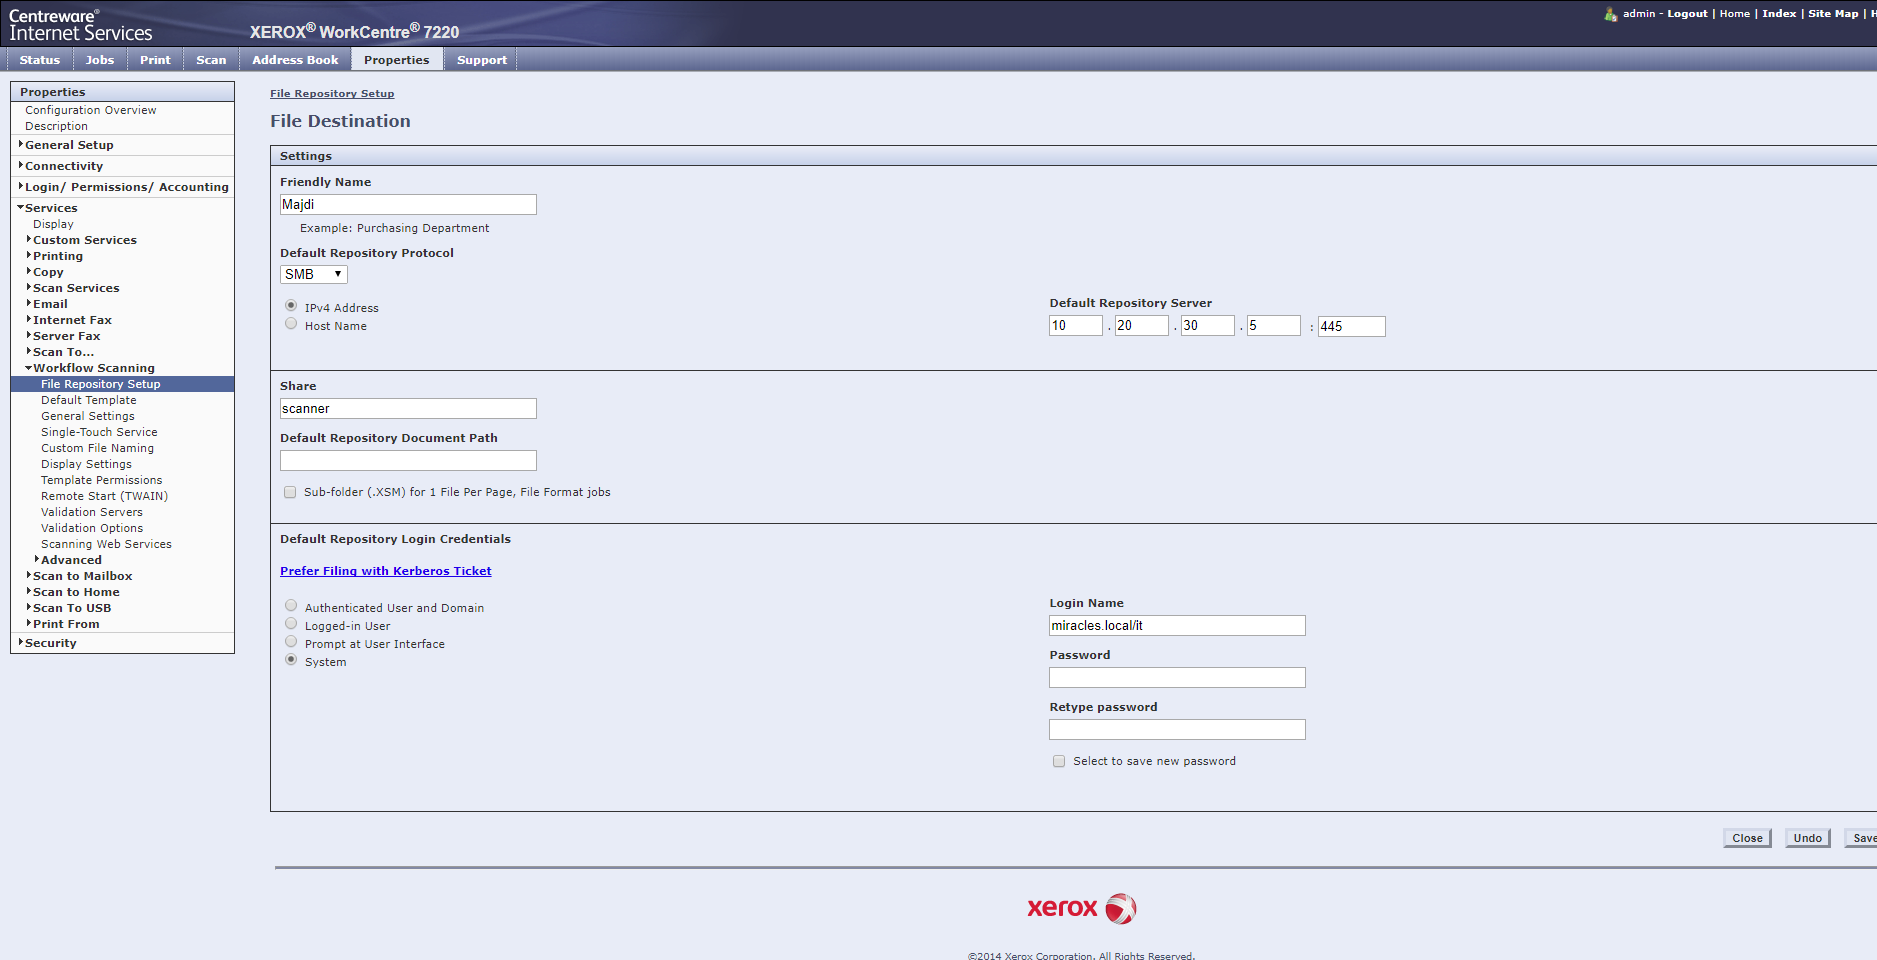Select the IPv4 Address radio button
This screenshot has height=960, width=1877.
(x=291, y=306)
